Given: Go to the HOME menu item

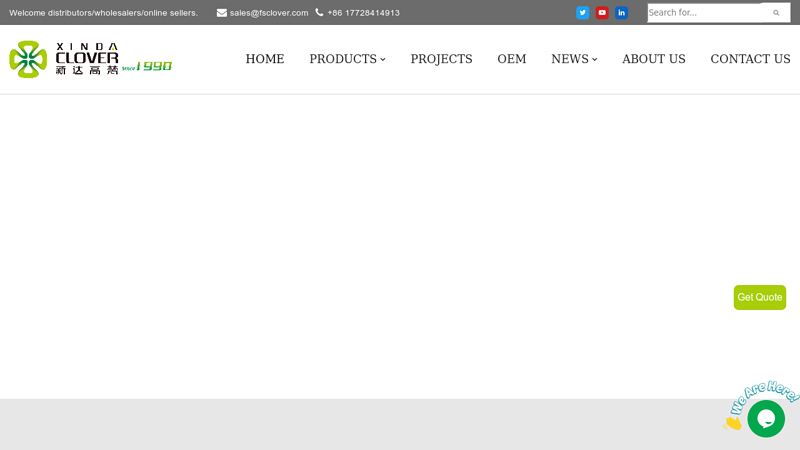Looking at the screenshot, I should click(265, 59).
